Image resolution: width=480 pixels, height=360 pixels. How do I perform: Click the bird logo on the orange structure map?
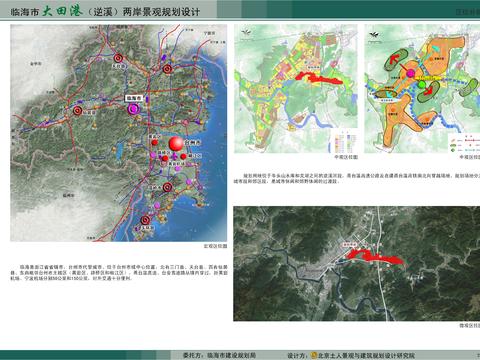(375, 34)
